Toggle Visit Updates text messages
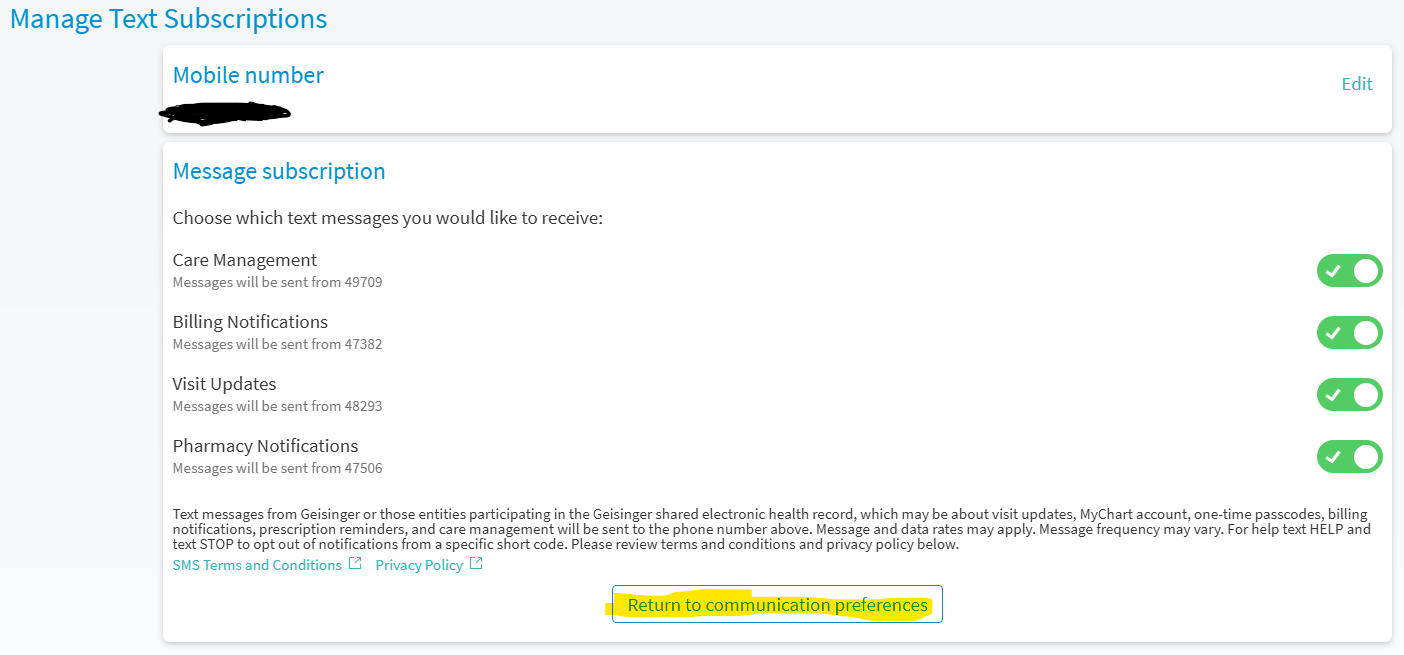Image resolution: width=1404 pixels, height=655 pixels. 1349,395
